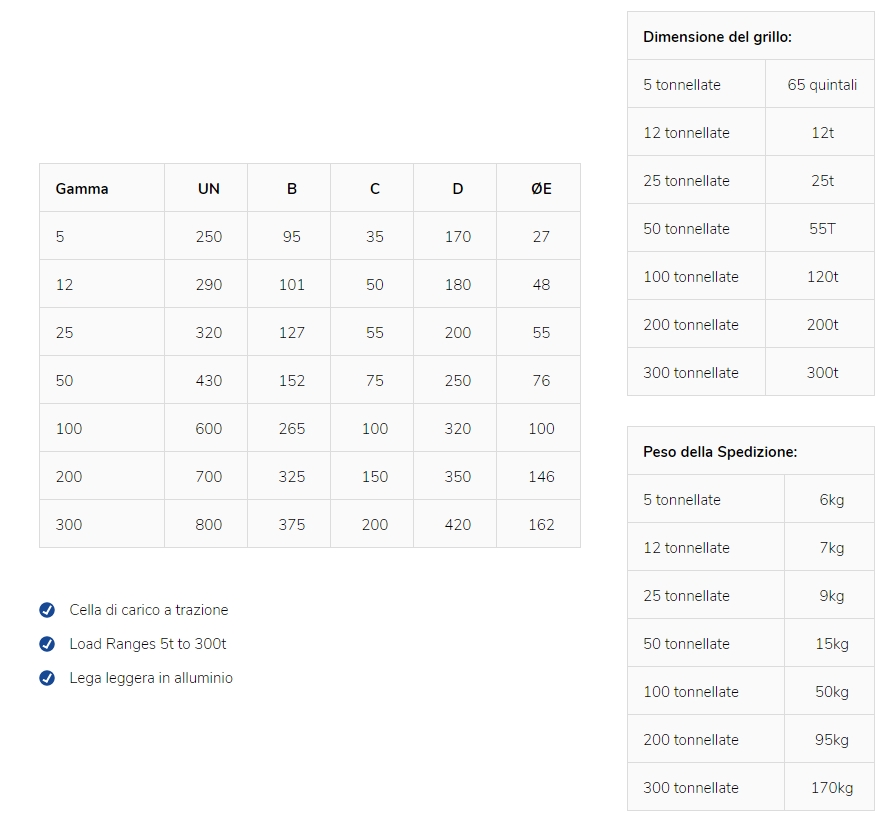Select the Gamma column header
Viewport: 884px width, 817px height.
82,188
